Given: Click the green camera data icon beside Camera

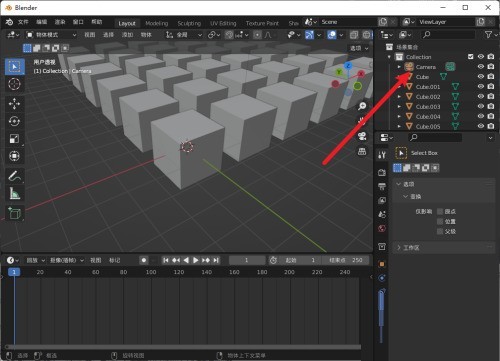Looking at the screenshot, I should point(450,67).
